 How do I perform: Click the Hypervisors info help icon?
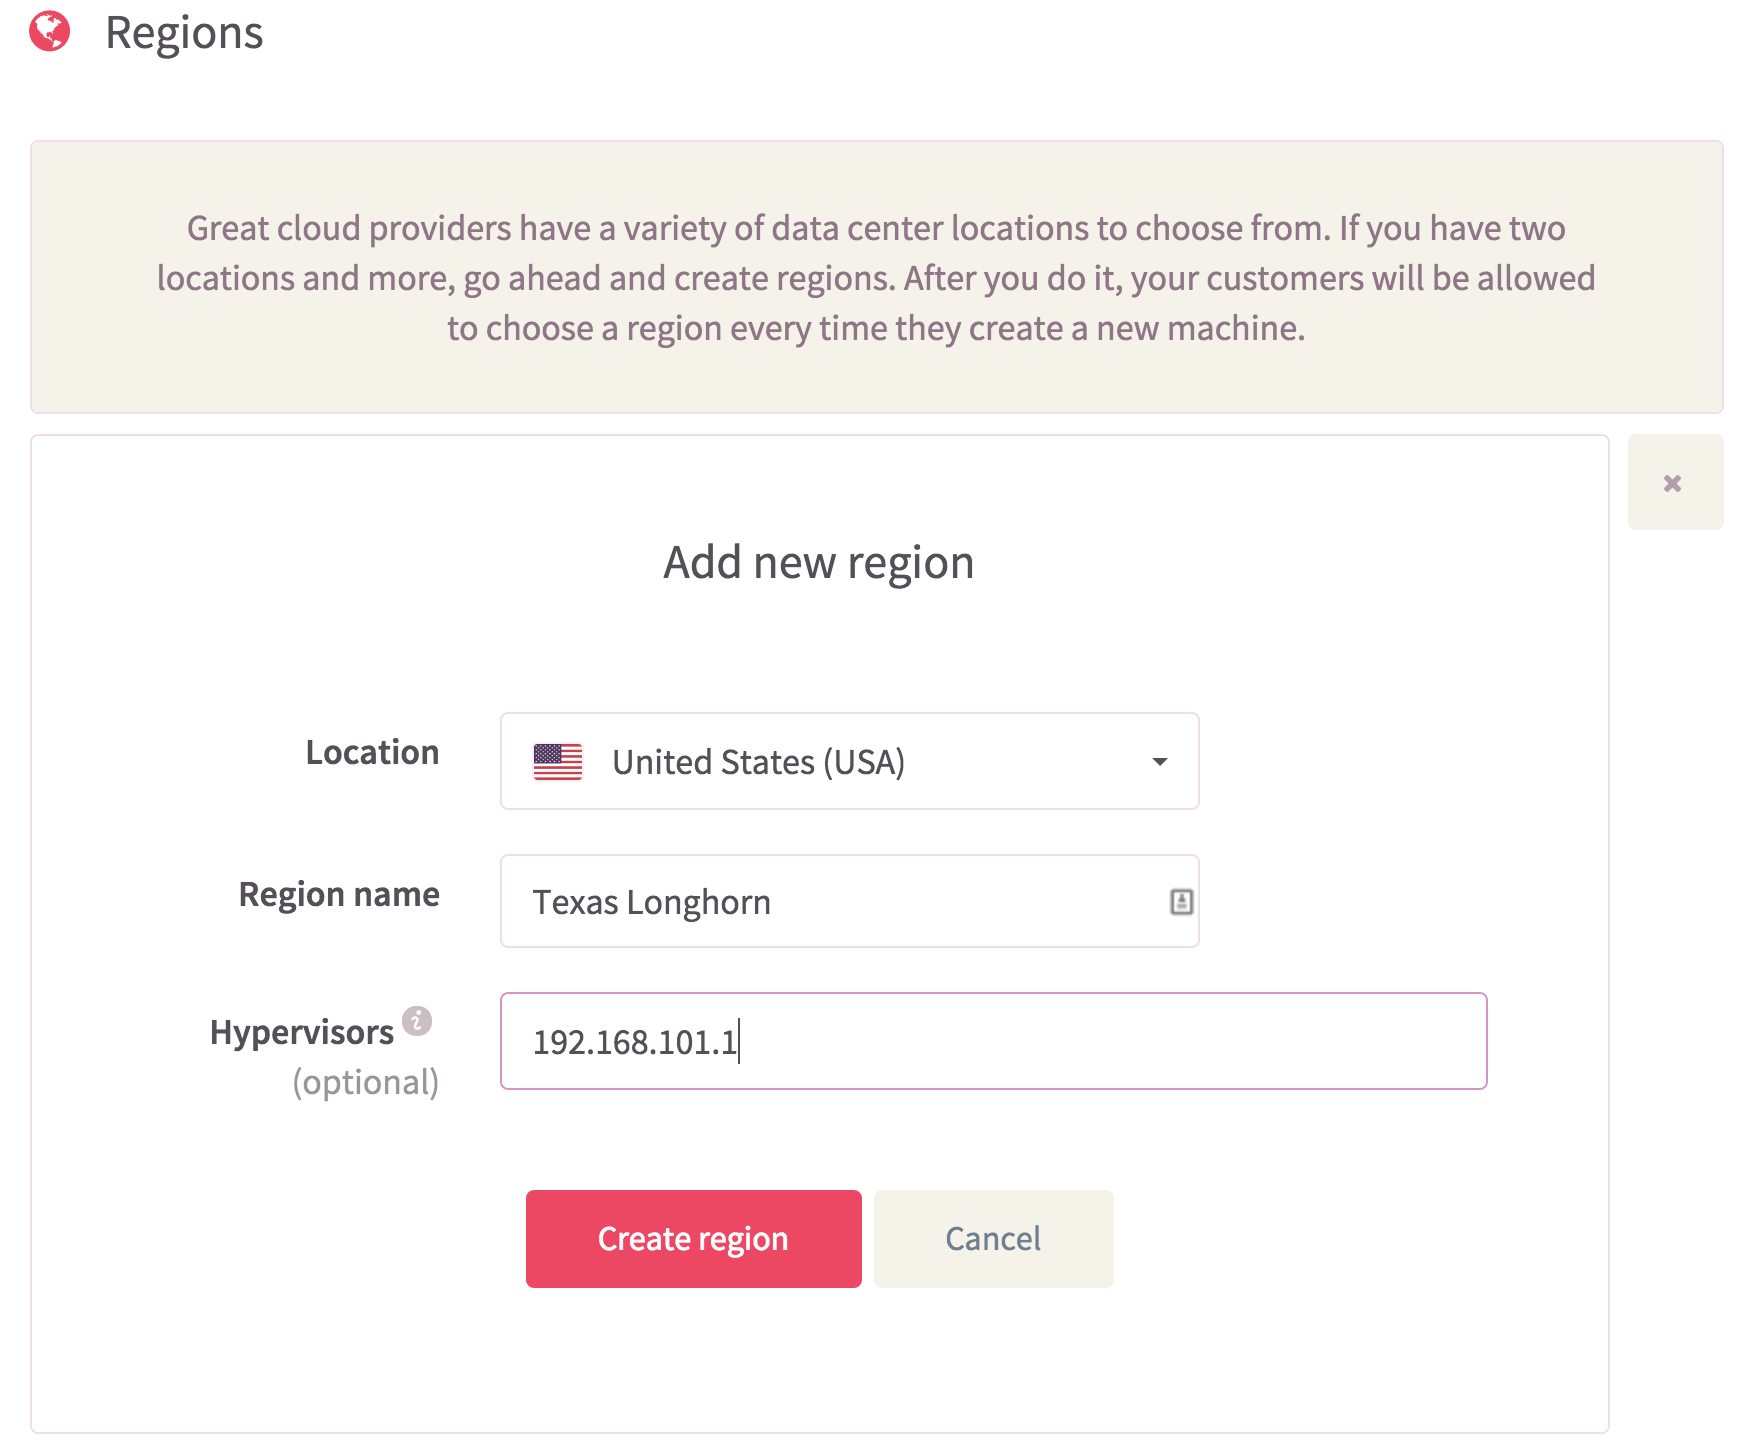click(x=417, y=1021)
